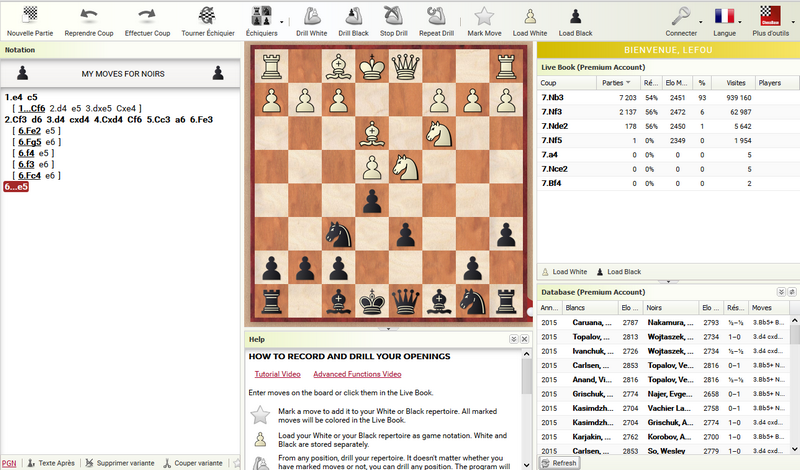Click the Effectuer Coup redo arrow

coord(147,20)
